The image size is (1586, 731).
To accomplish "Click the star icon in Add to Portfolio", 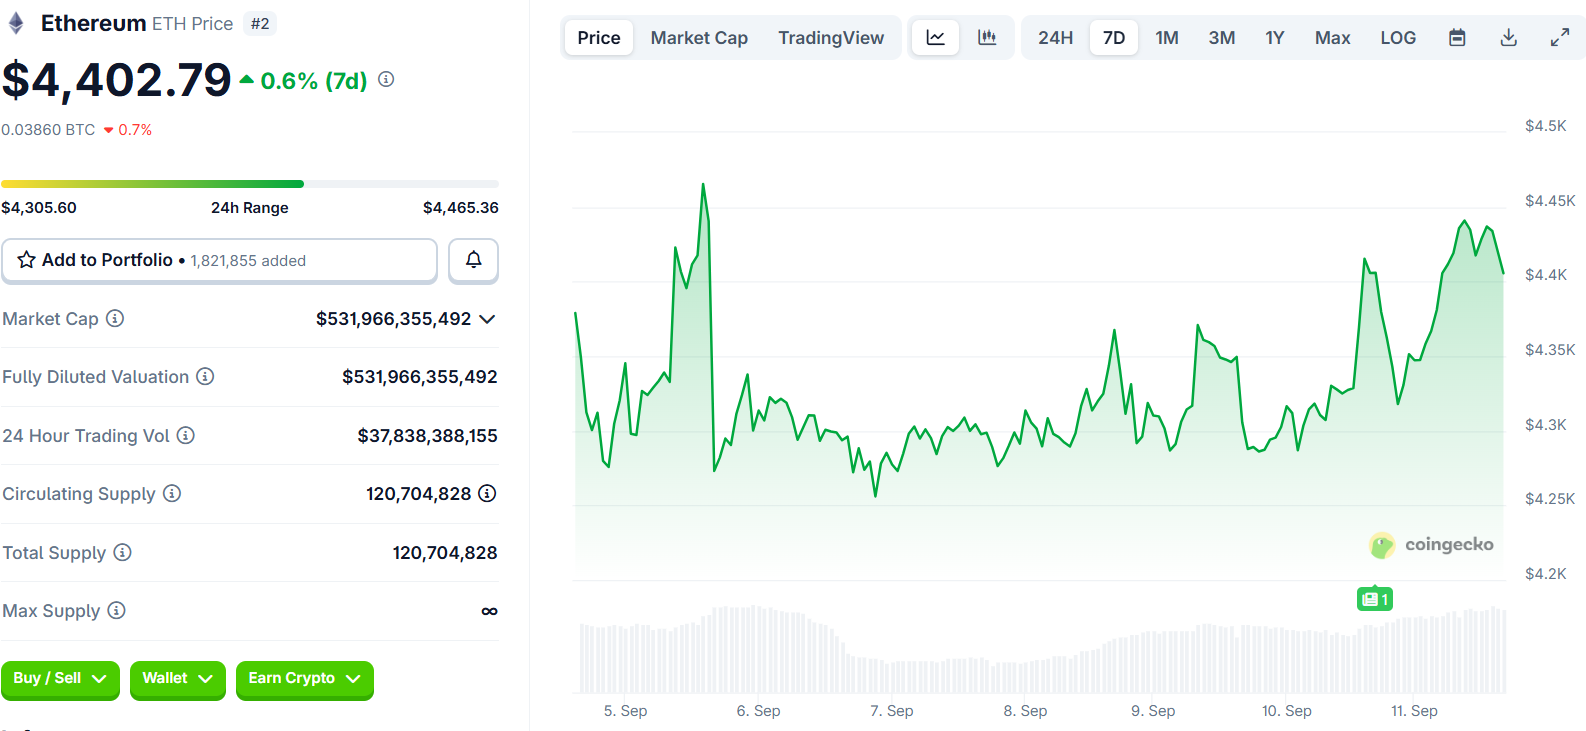I will 27,260.
